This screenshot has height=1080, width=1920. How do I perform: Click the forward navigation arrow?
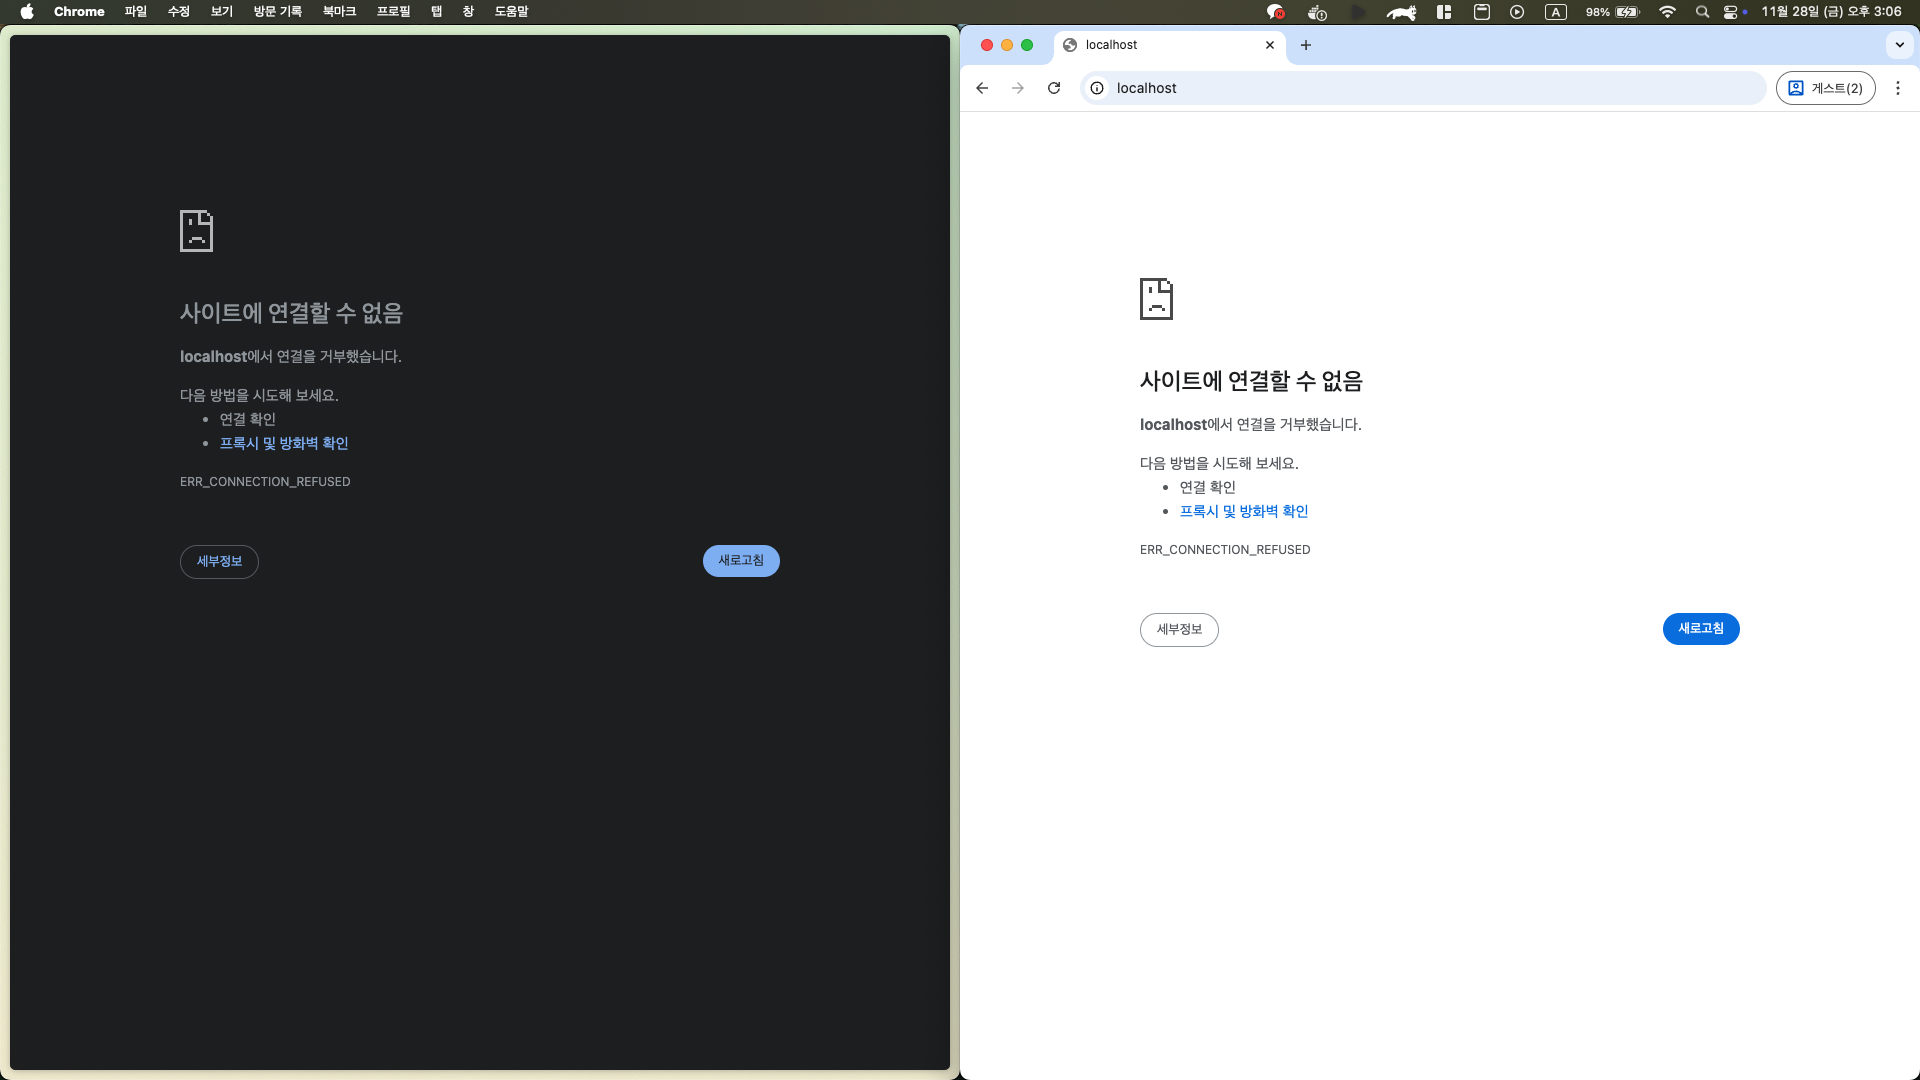click(1018, 88)
